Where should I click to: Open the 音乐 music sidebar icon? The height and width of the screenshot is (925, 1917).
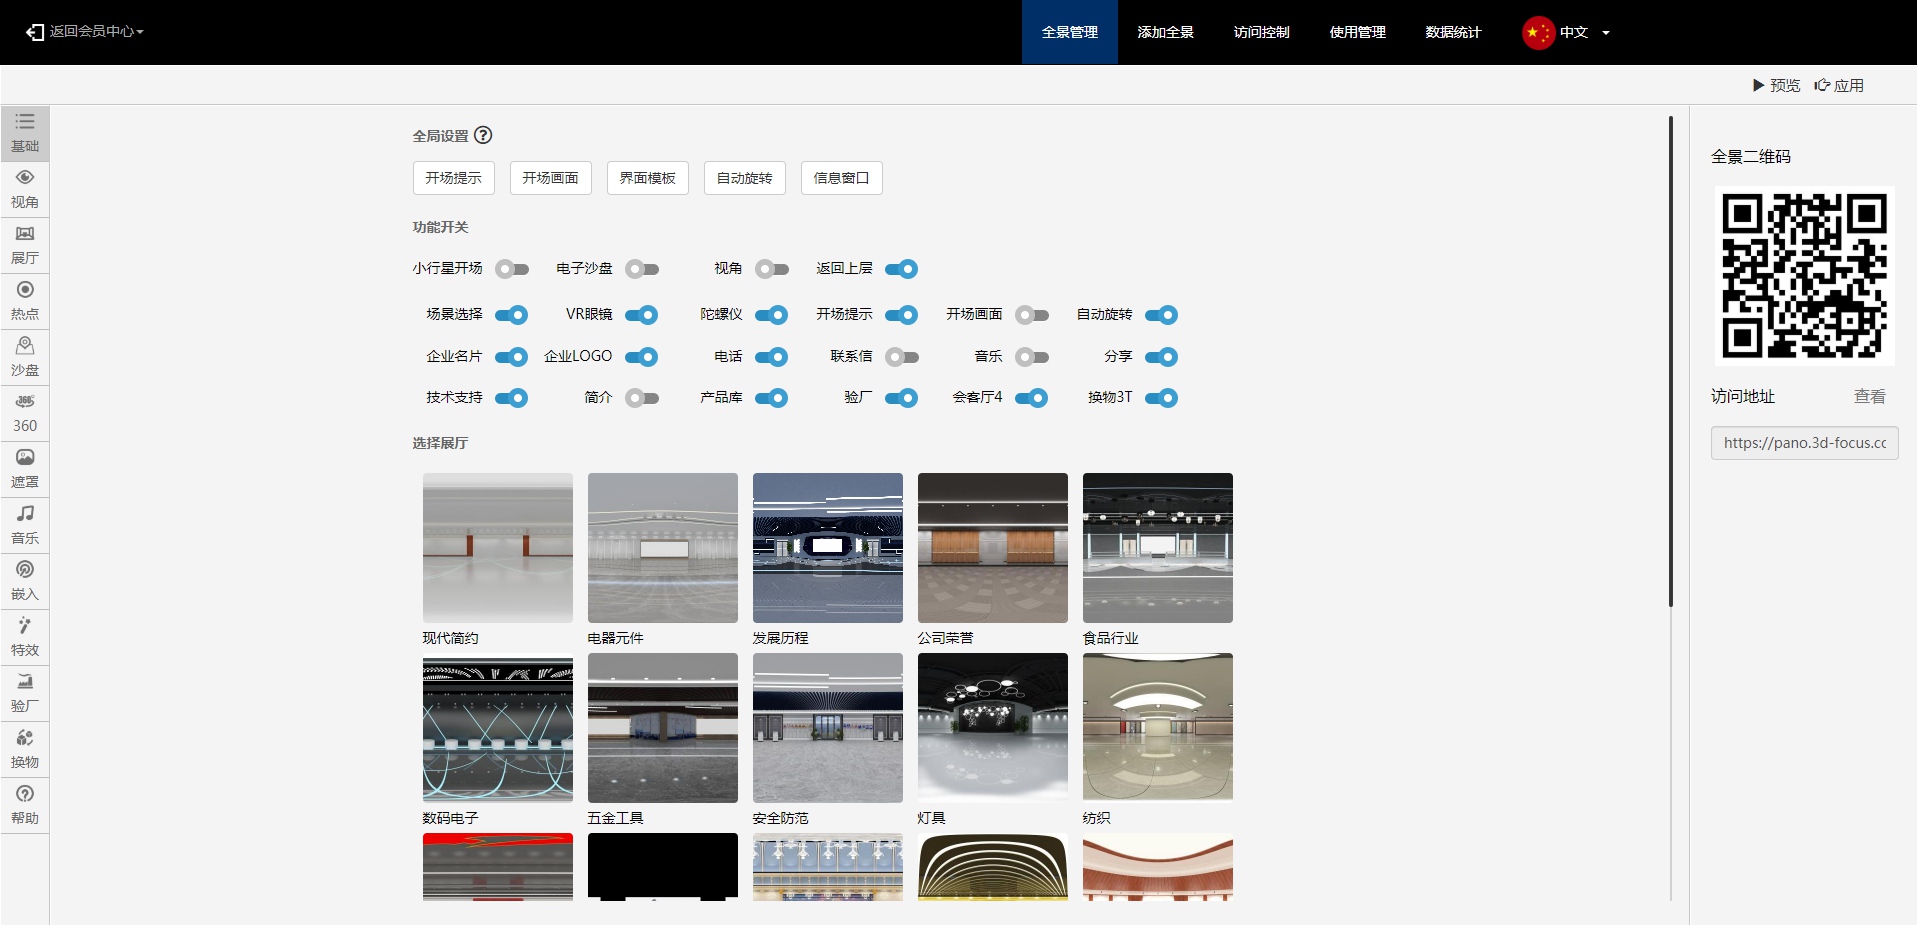coord(25,524)
